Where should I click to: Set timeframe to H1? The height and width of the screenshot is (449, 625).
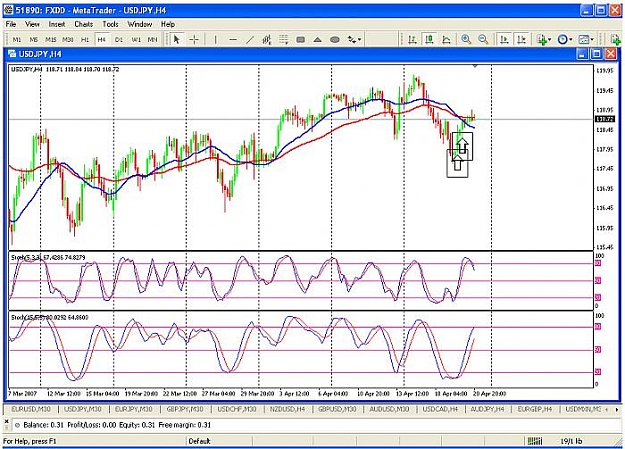pyautogui.click(x=85, y=40)
